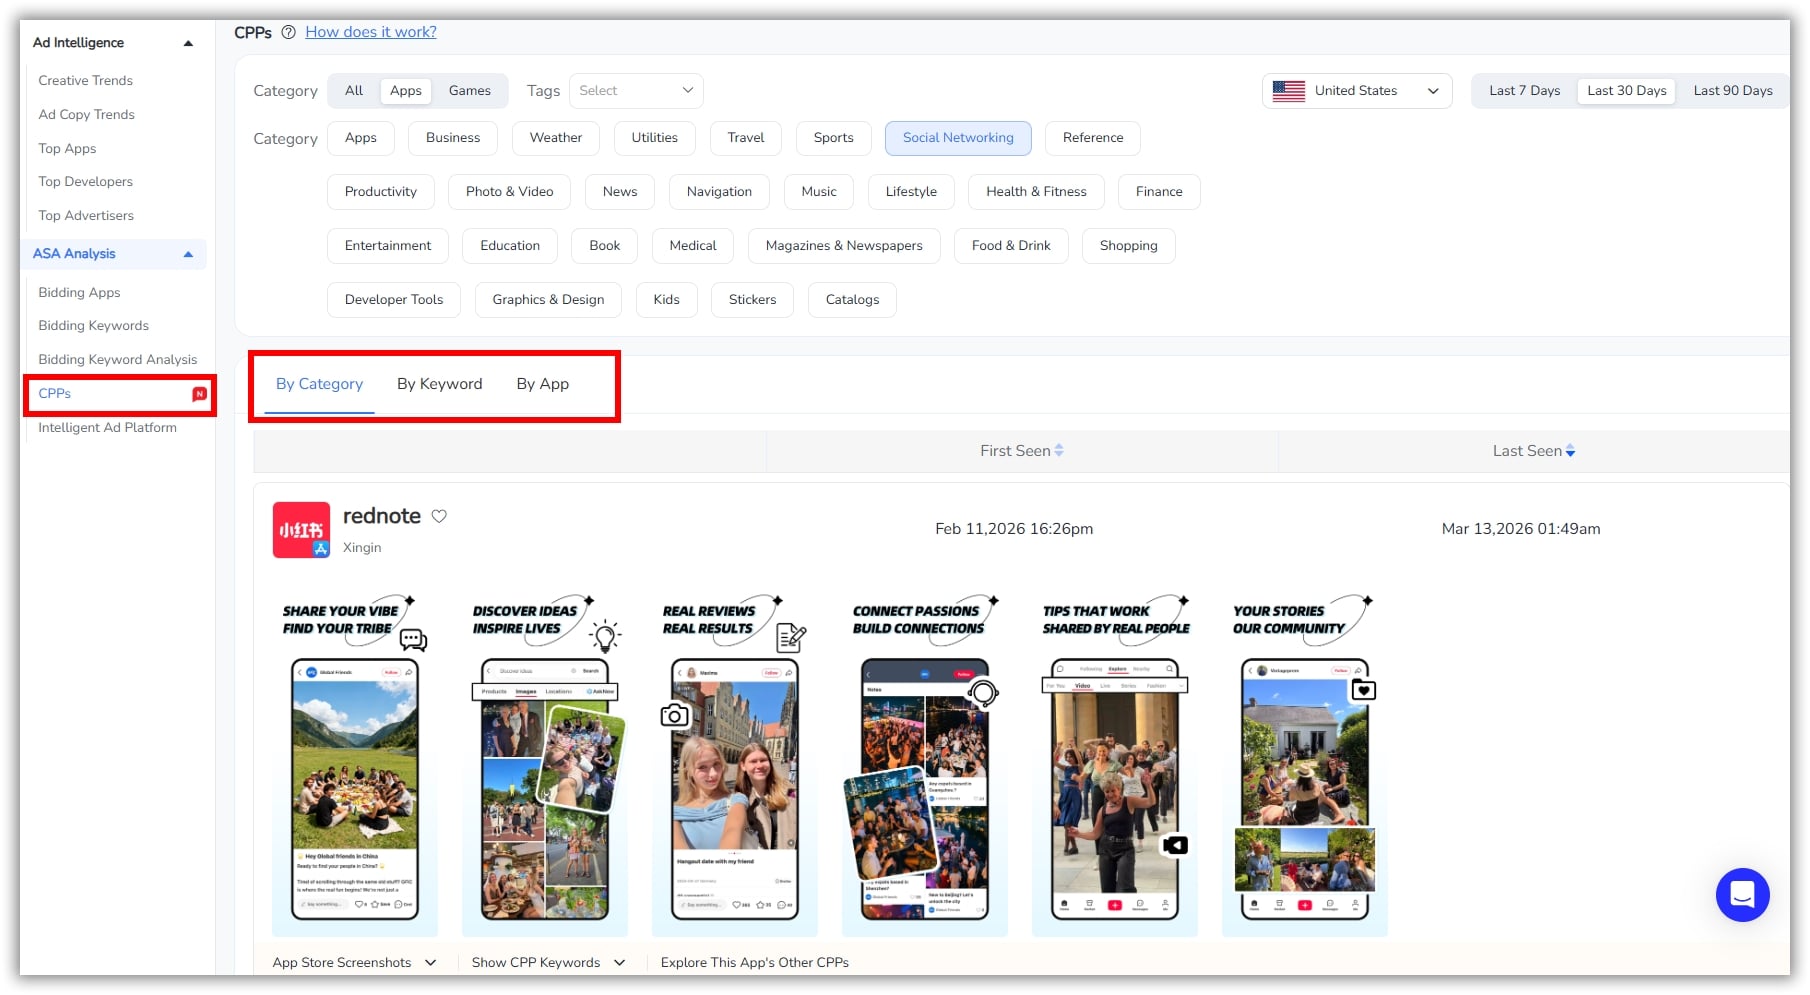The height and width of the screenshot is (995, 1810).
Task: Open the Tags select dropdown
Action: (636, 91)
